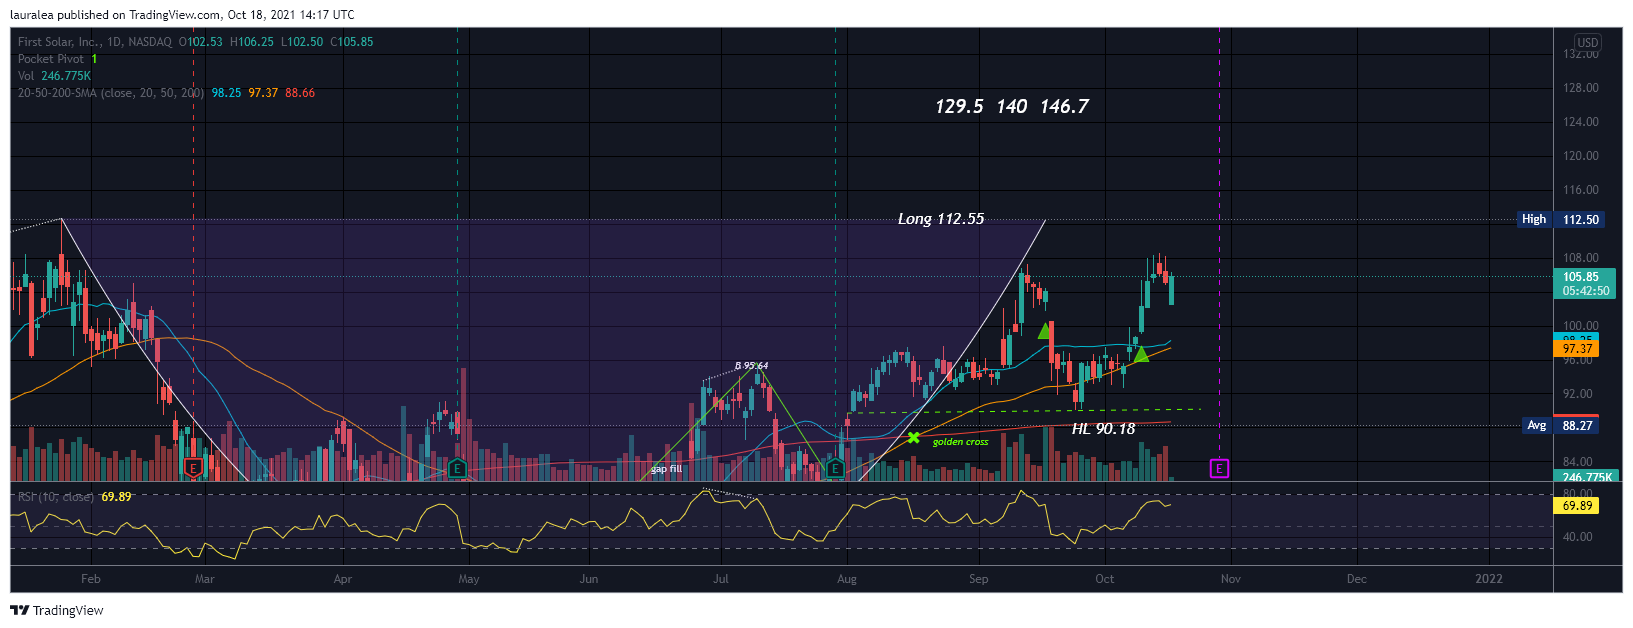Click the Avg 88.27 price label

pos(1562,426)
